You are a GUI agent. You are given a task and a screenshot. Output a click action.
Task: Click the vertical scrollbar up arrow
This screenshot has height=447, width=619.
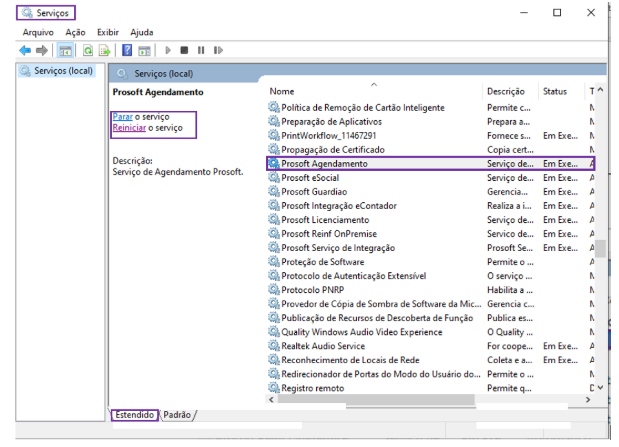click(x=600, y=90)
